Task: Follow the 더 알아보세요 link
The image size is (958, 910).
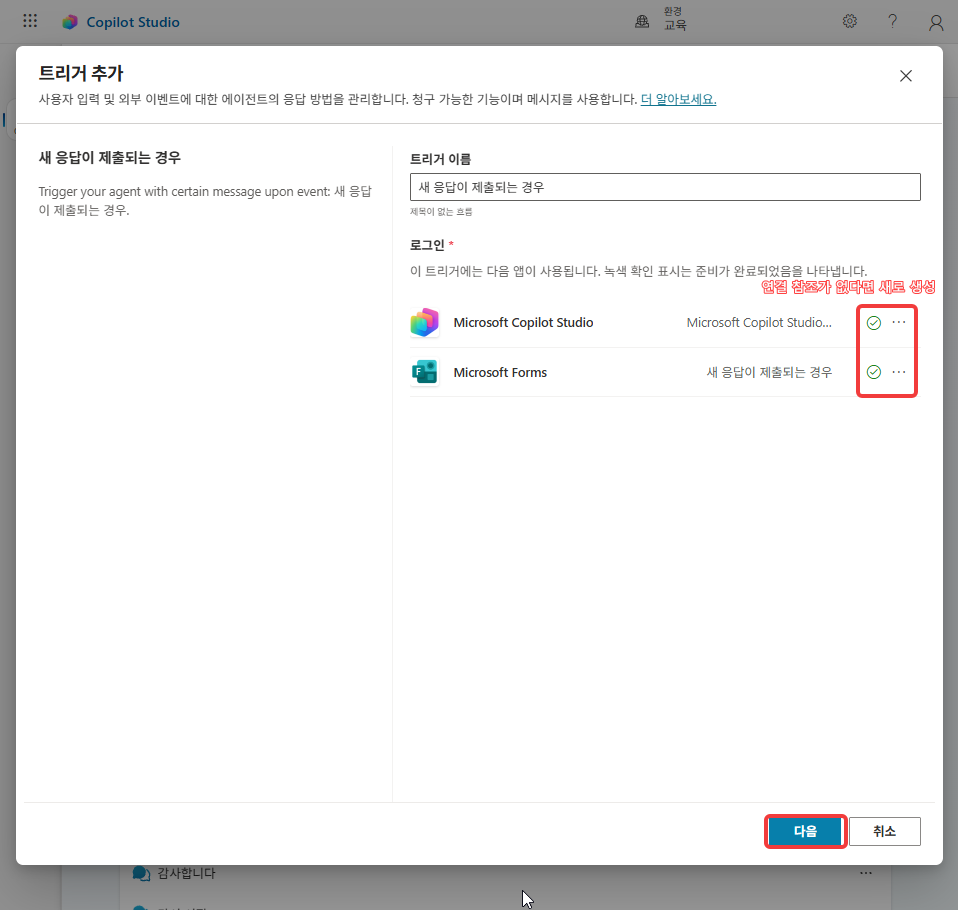Action: coord(678,99)
